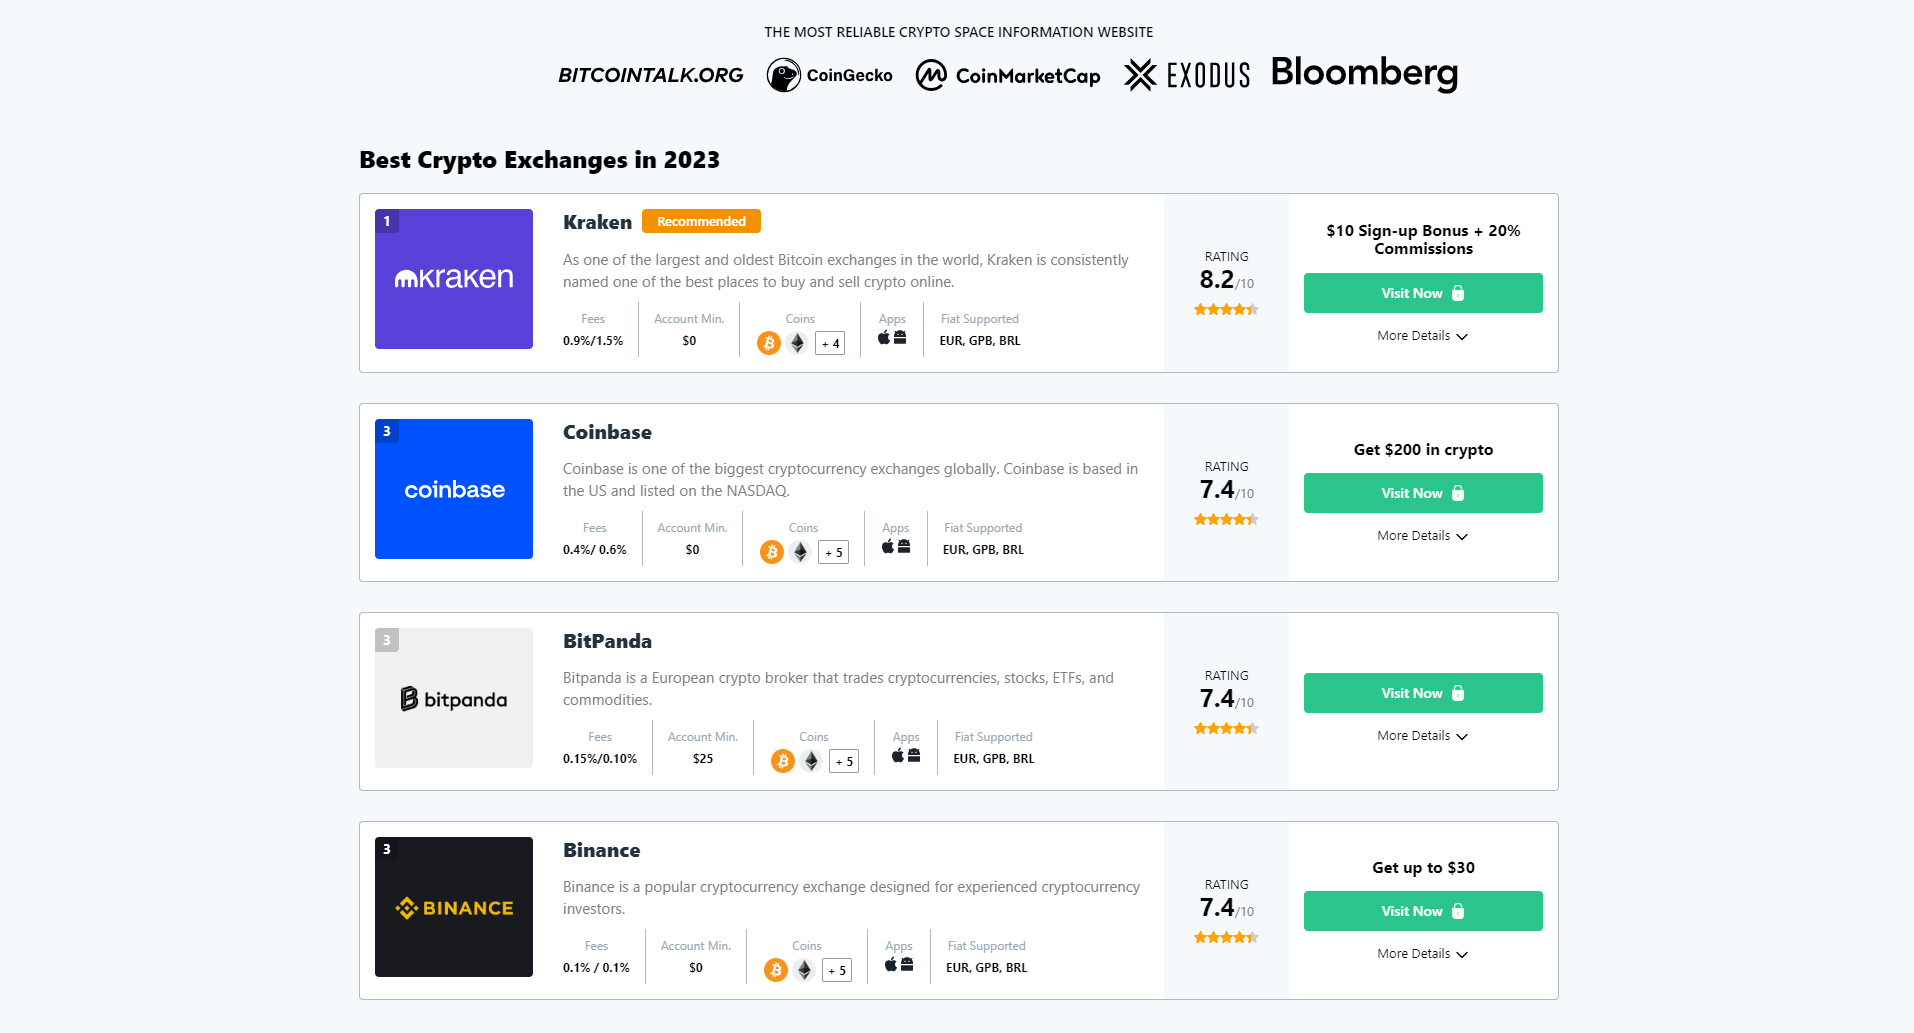The width and height of the screenshot is (1914, 1033).
Task: Click the Exodus logo
Action: (x=1187, y=75)
